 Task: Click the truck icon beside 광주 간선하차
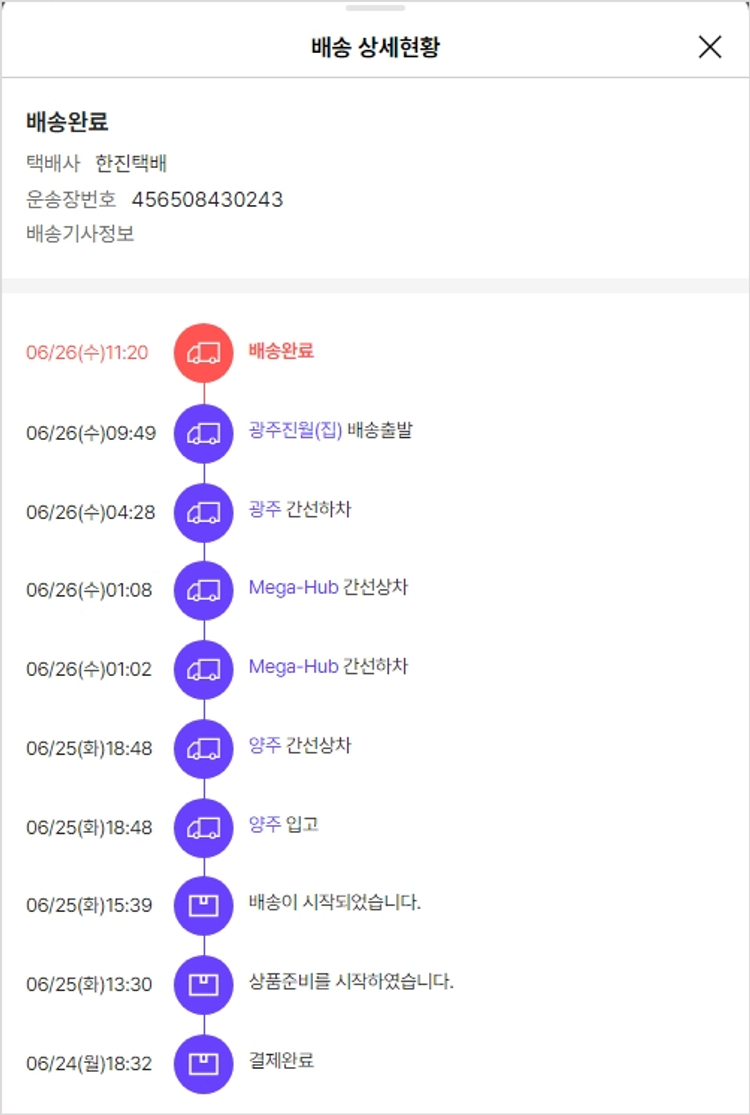pyautogui.click(x=204, y=511)
